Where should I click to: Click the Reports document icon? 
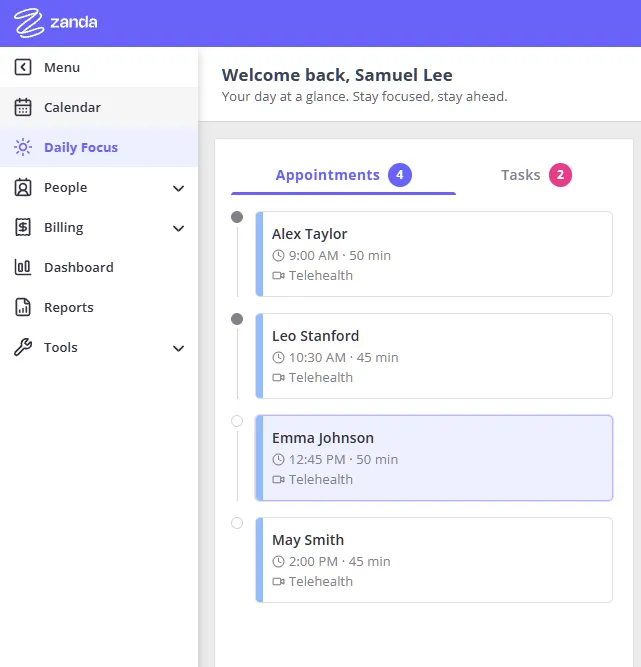point(23,307)
